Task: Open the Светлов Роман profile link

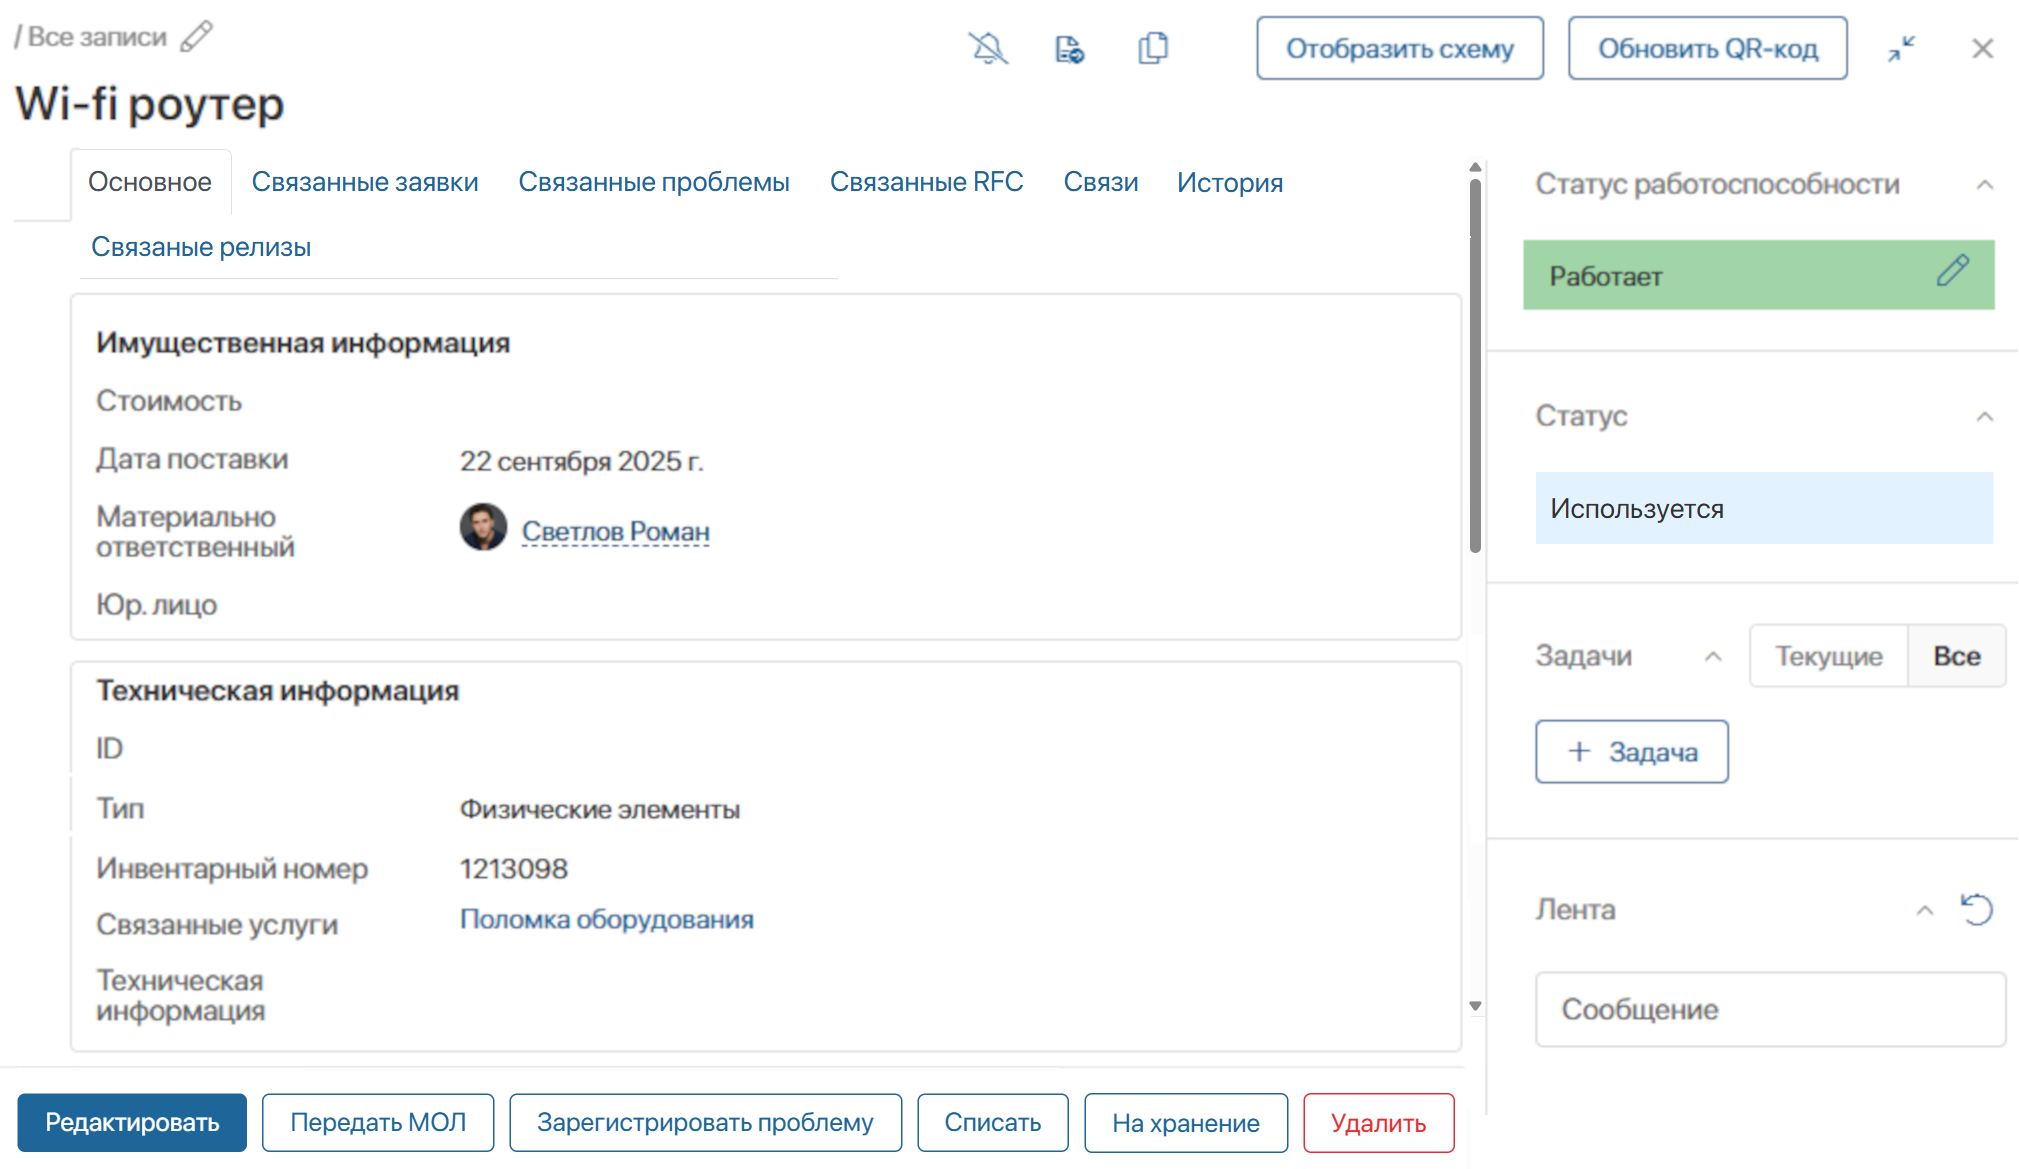Action: pyautogui.click(x=616, y=531)
